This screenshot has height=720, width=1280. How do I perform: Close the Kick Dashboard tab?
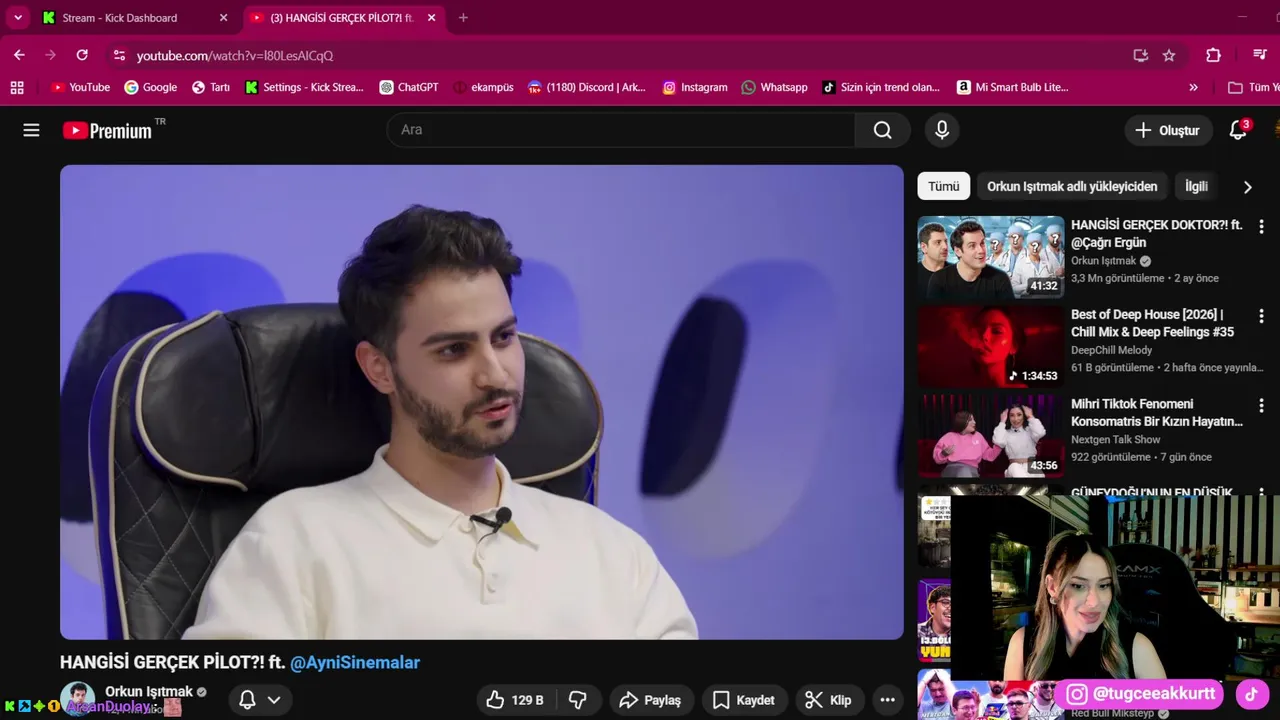click(223, 18)
